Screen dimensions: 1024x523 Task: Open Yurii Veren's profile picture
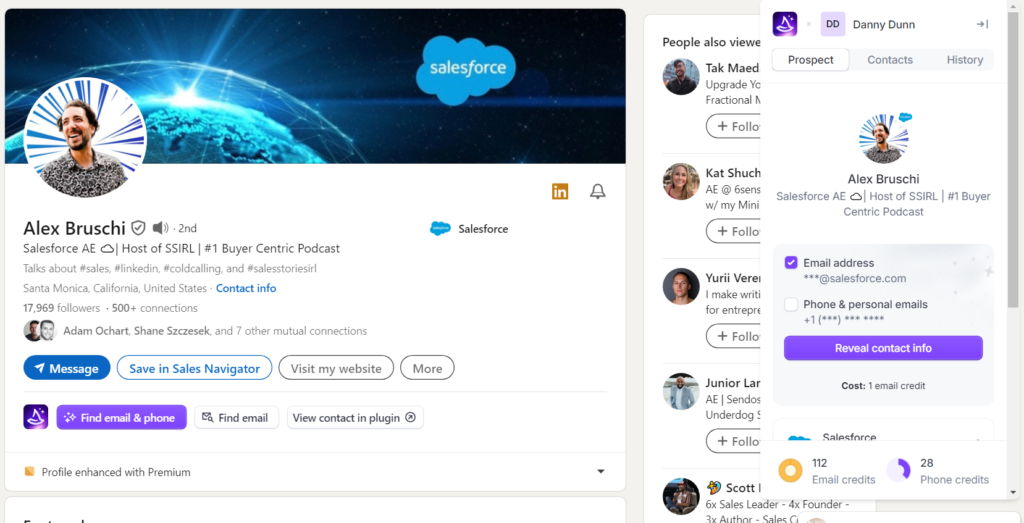pyautogui.click(x=681, y=286)
